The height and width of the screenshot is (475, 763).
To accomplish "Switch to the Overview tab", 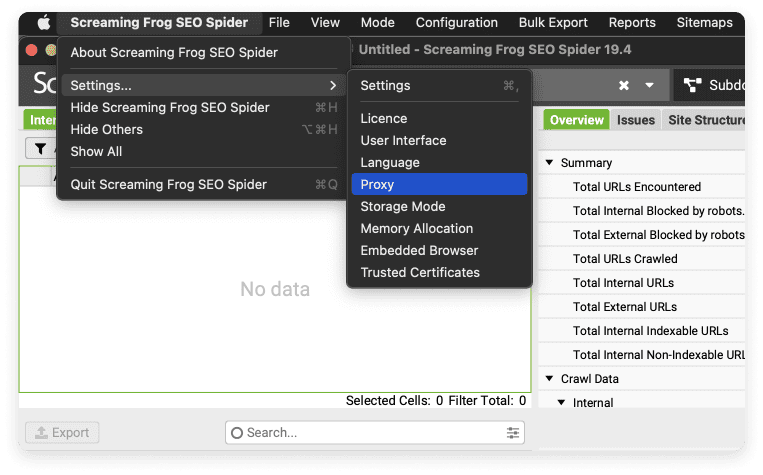I will [577, 120].
